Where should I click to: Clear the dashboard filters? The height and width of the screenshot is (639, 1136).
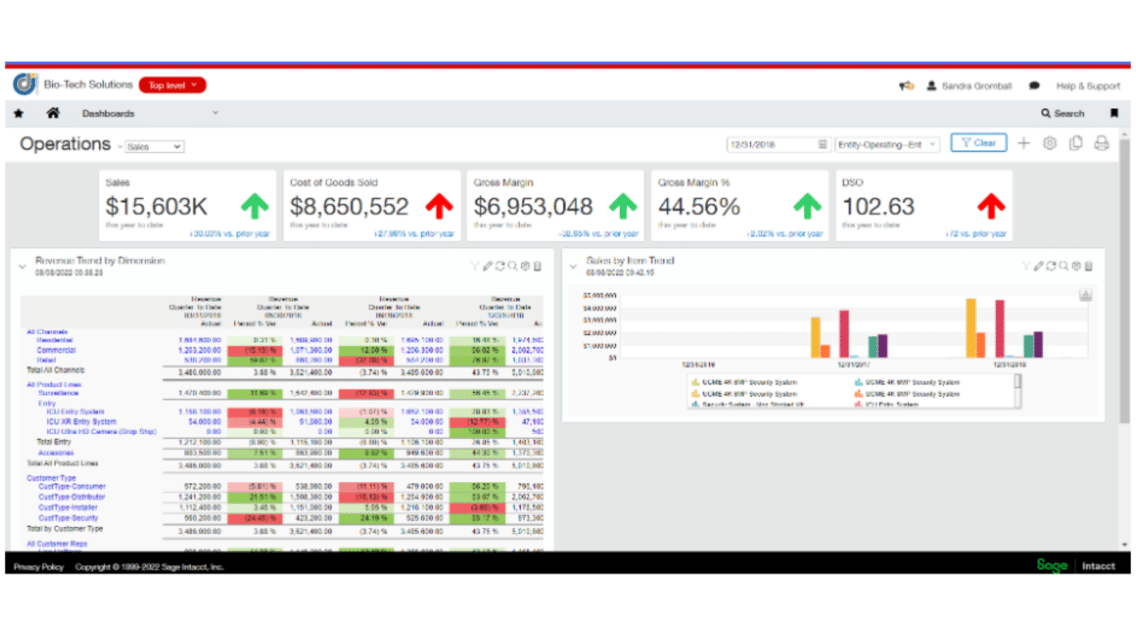(979, 143)
